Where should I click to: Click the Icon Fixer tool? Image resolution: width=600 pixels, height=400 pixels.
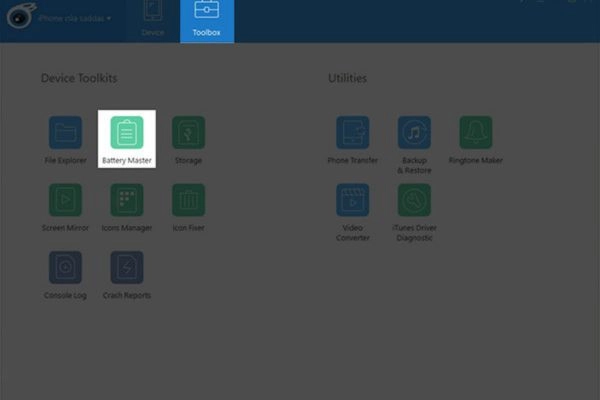(188, 200)
